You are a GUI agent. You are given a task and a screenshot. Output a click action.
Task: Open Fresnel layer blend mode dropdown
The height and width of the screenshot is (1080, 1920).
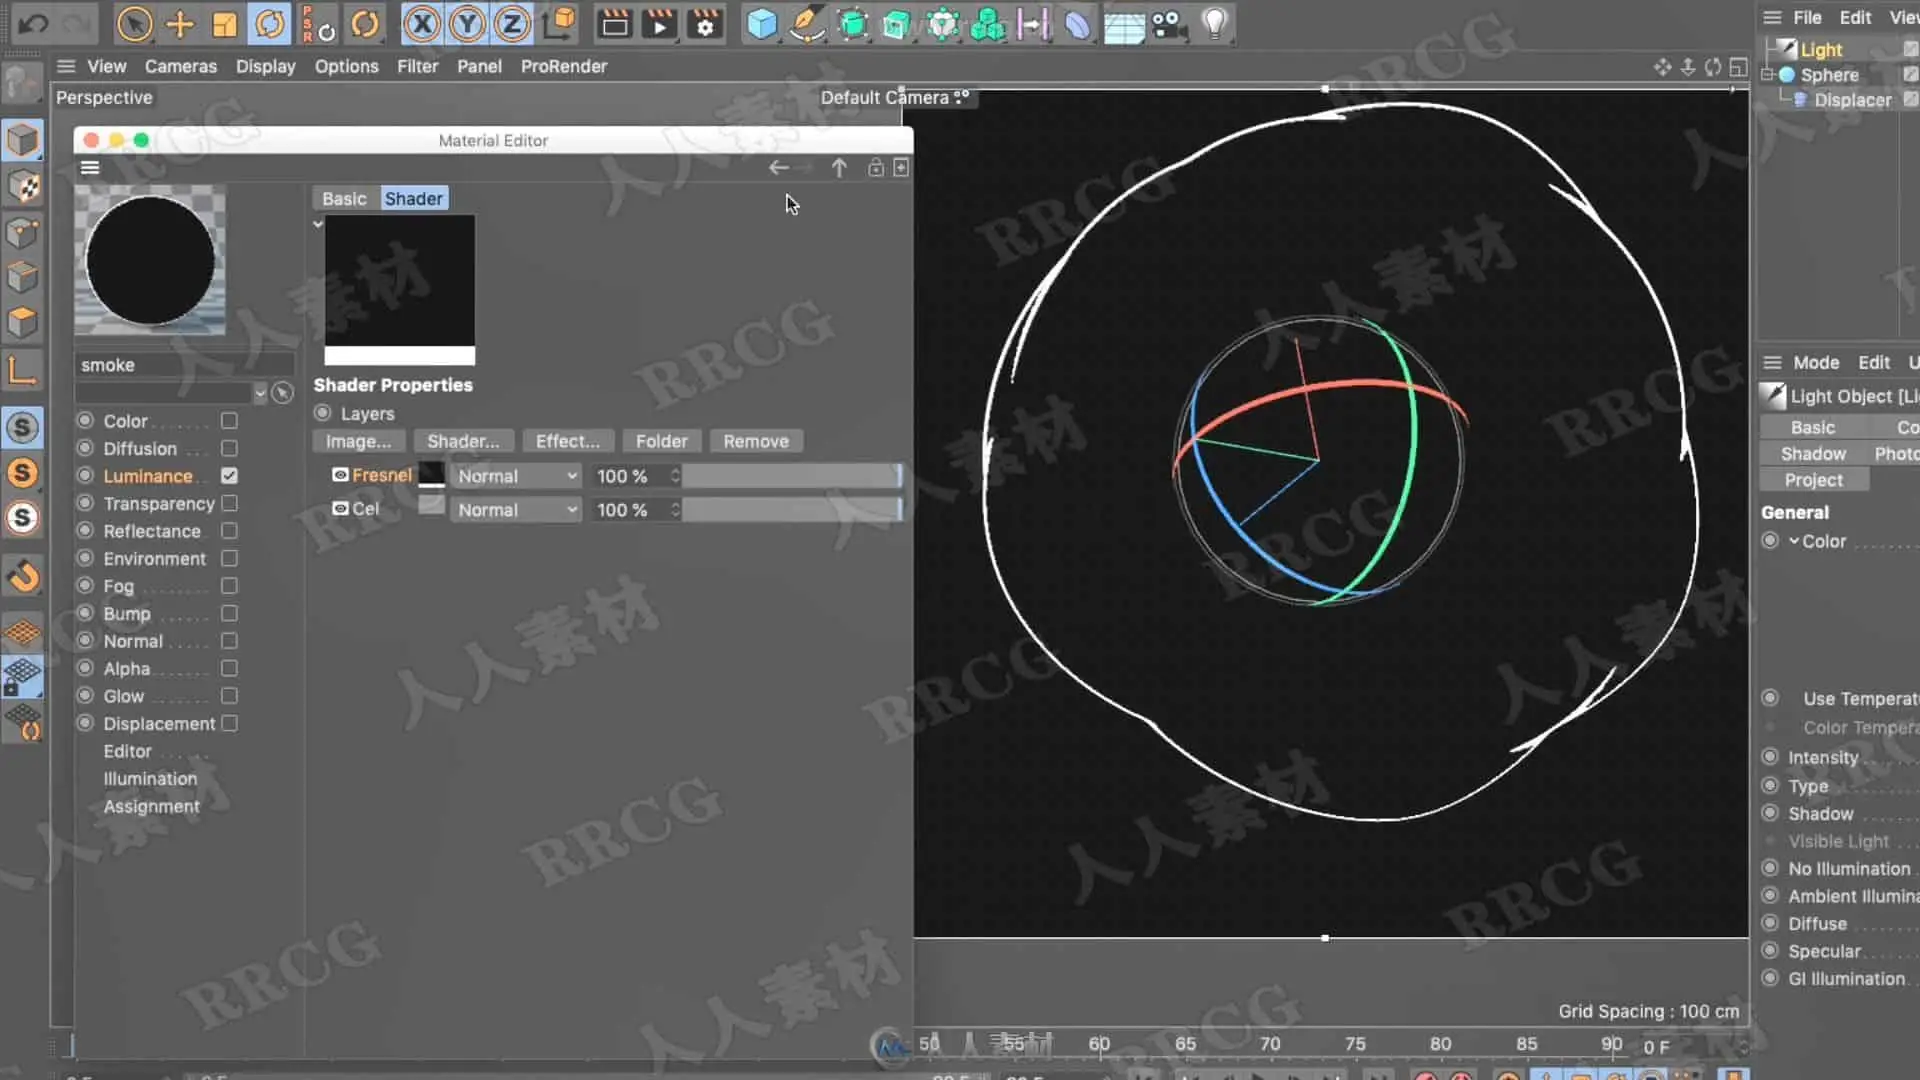(x=516, y=476)
